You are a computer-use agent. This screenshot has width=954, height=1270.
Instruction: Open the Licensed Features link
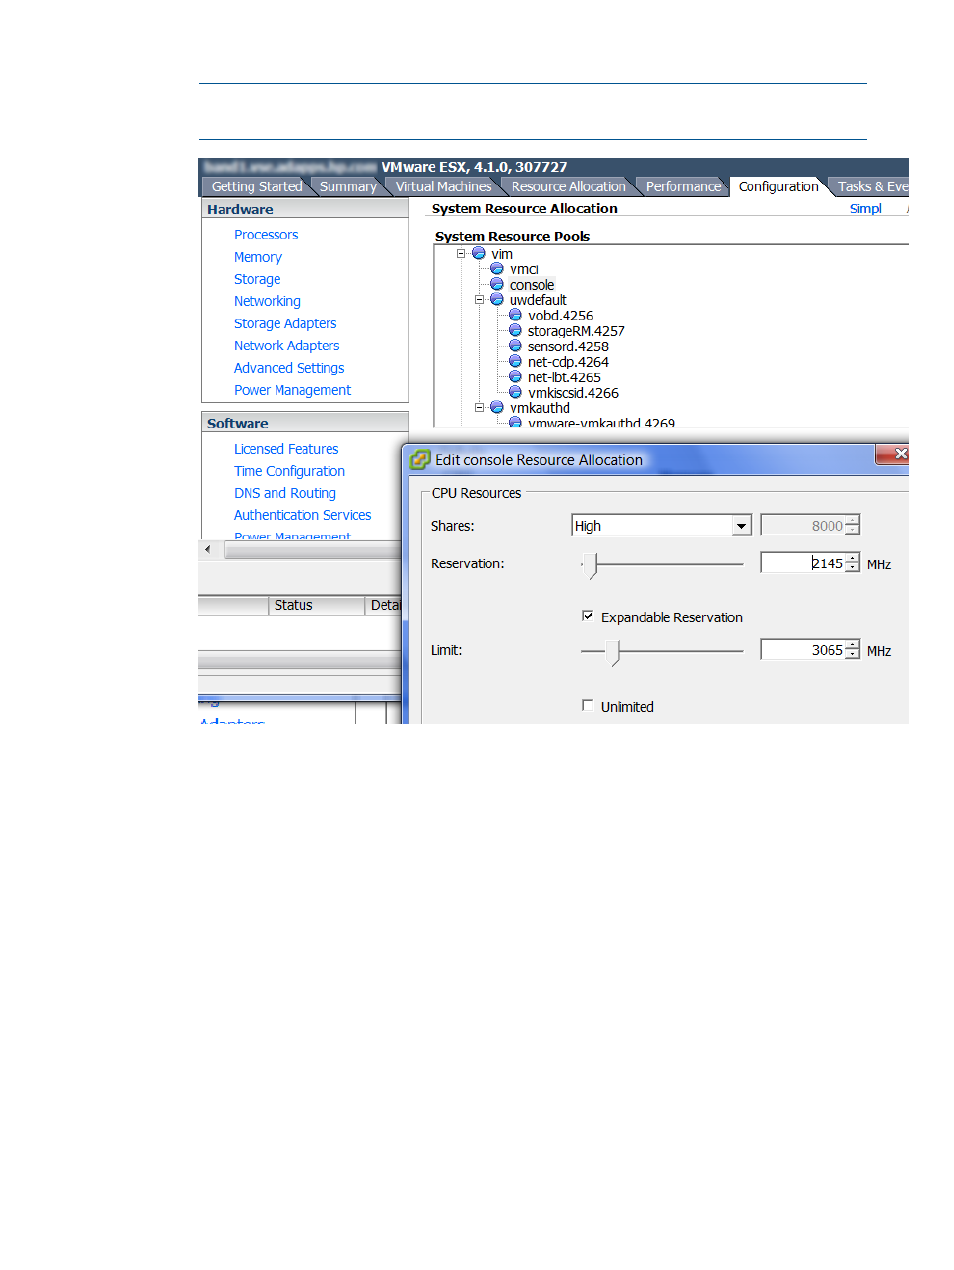[286, 449]
